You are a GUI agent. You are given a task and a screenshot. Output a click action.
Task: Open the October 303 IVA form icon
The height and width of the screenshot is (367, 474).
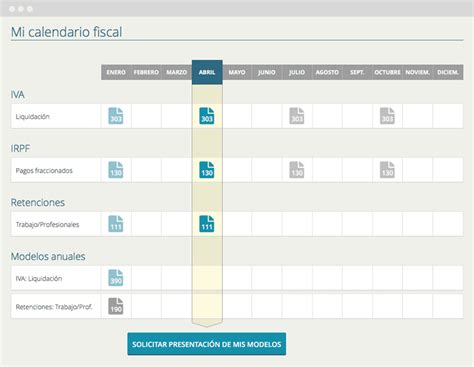tap(387, 116)
